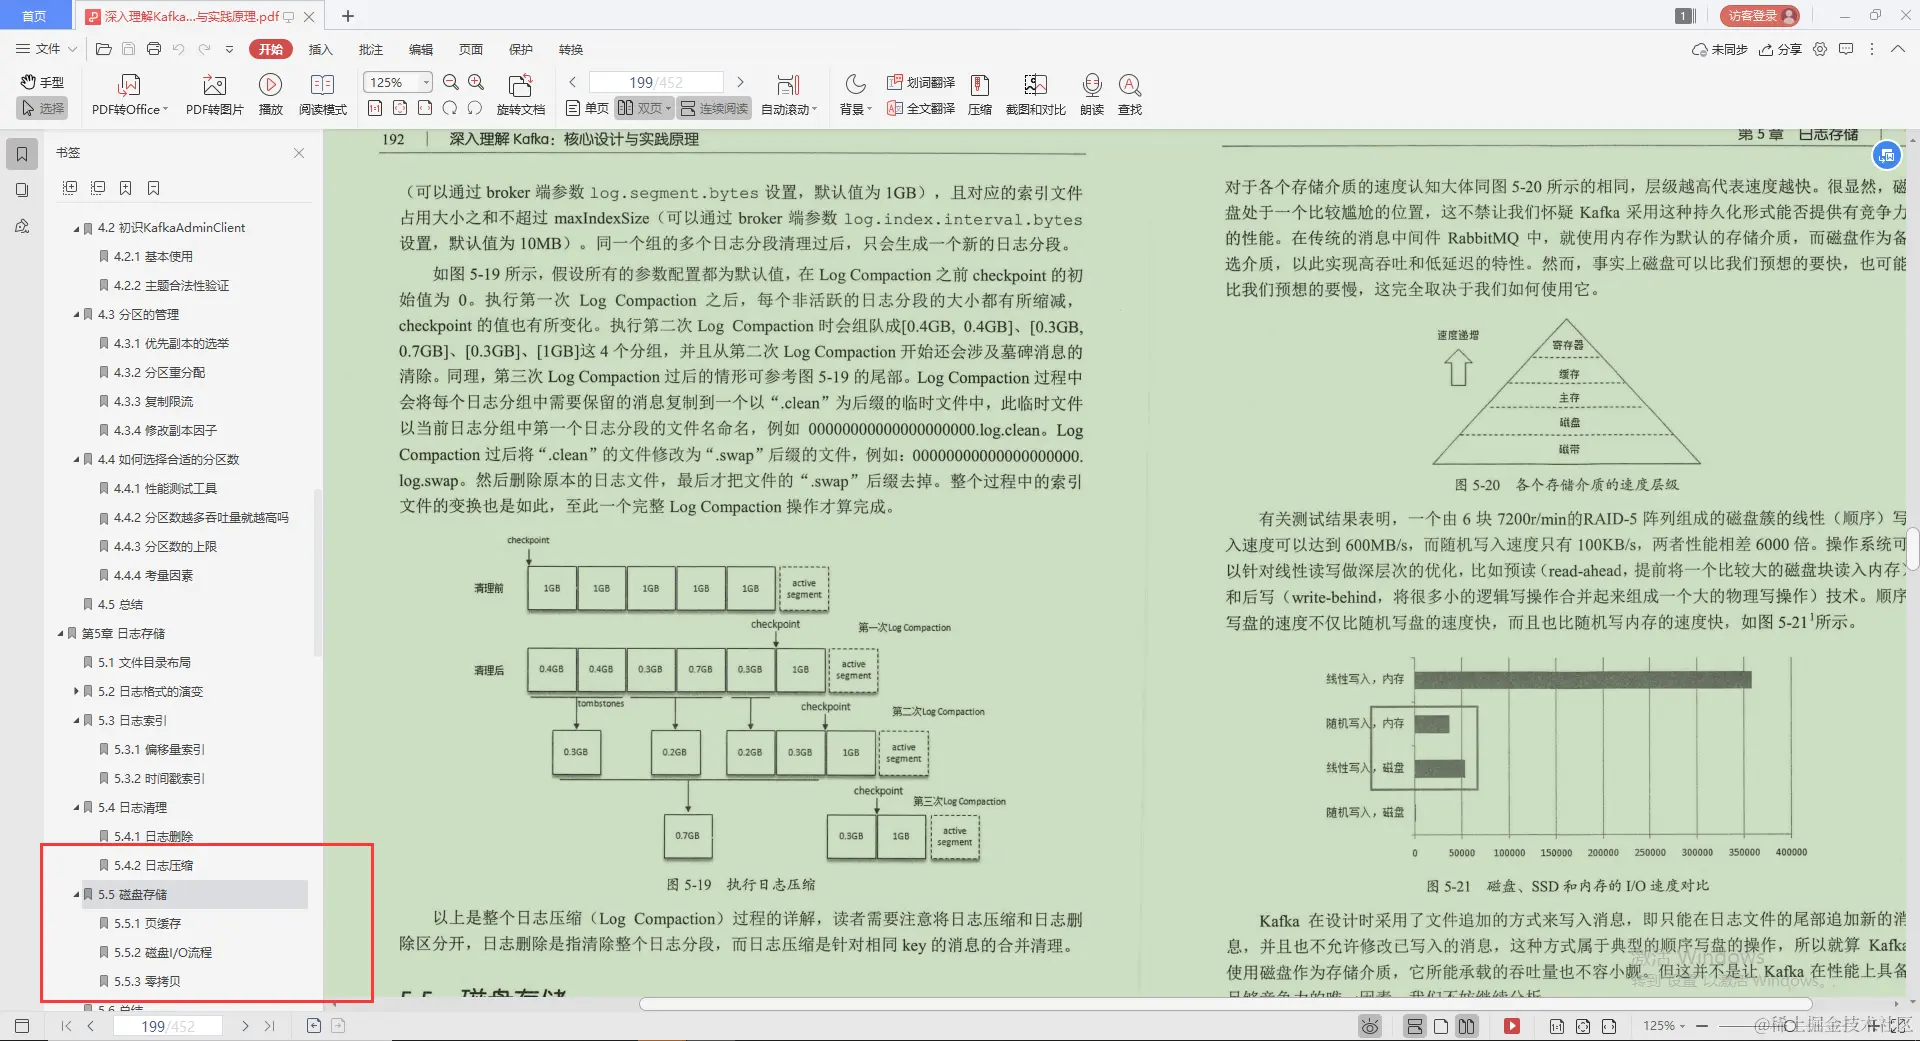Select the hand tool (手型)

pos(41,82)
